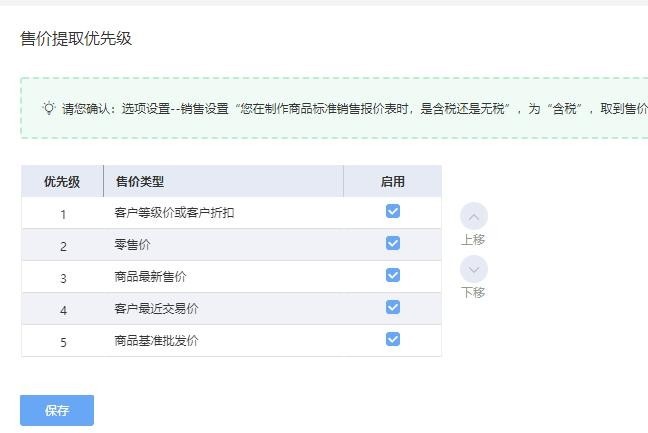648x433 pixels.
Task: Click the 售价类型 column header
Action: tap(223, 181)
